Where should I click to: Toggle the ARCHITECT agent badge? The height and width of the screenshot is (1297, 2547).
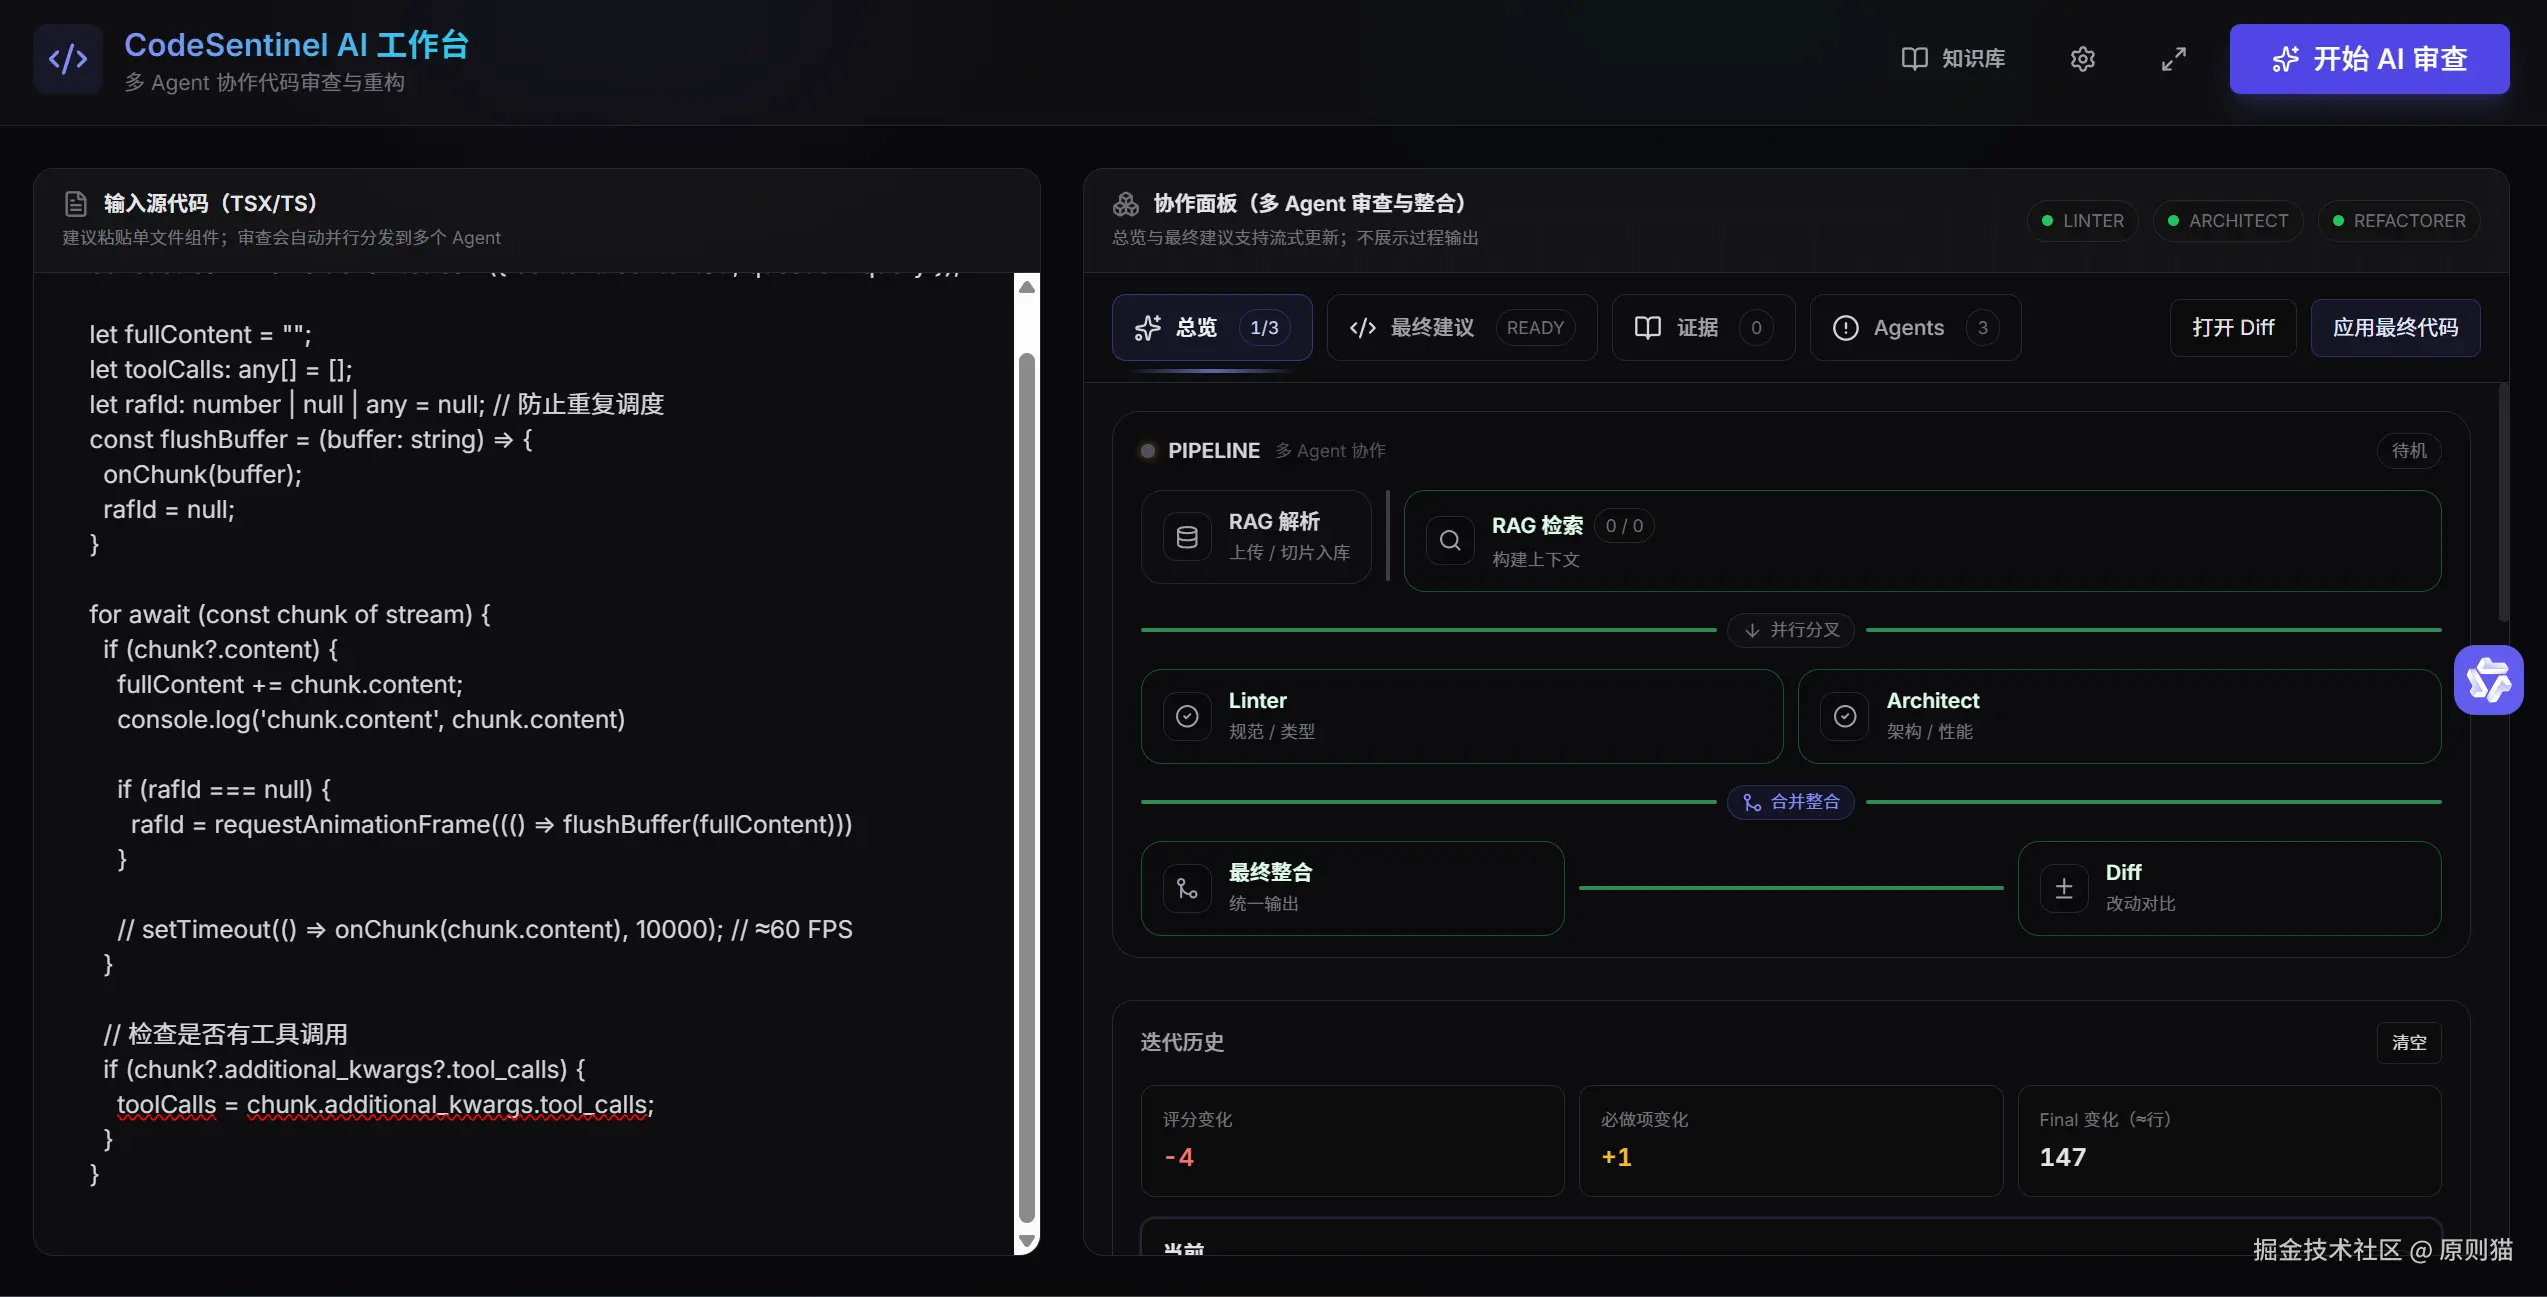click(2227, 221)
